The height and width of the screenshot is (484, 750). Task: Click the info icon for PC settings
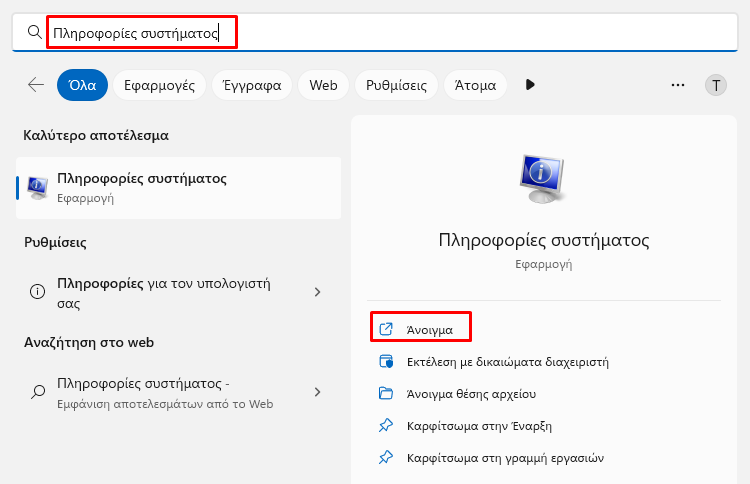37,291
